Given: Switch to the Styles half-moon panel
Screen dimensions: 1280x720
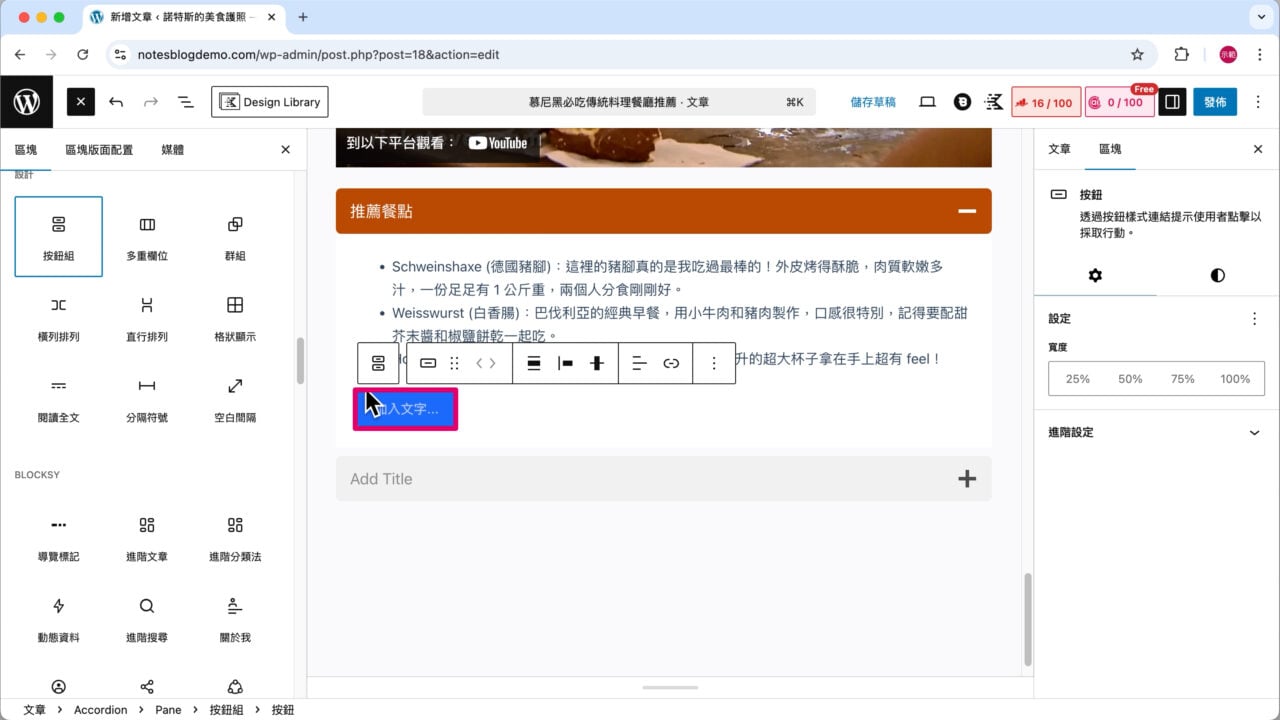Looking at the screenshot, I should (1215, 275).
